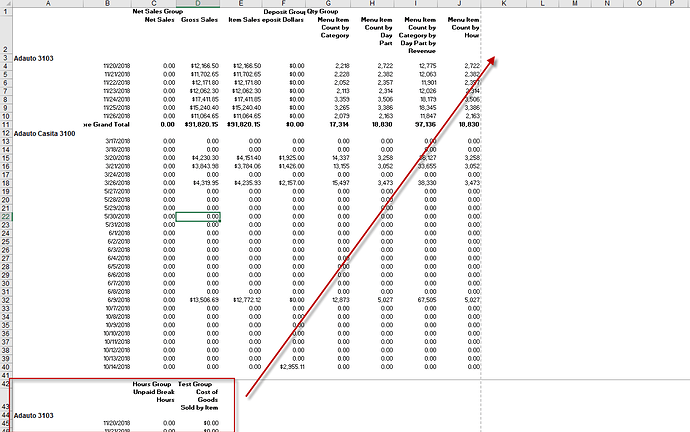Screen dimensions: 690x432
Task: Click $4,230.30 gross sales cell
Action: point(204,158)
